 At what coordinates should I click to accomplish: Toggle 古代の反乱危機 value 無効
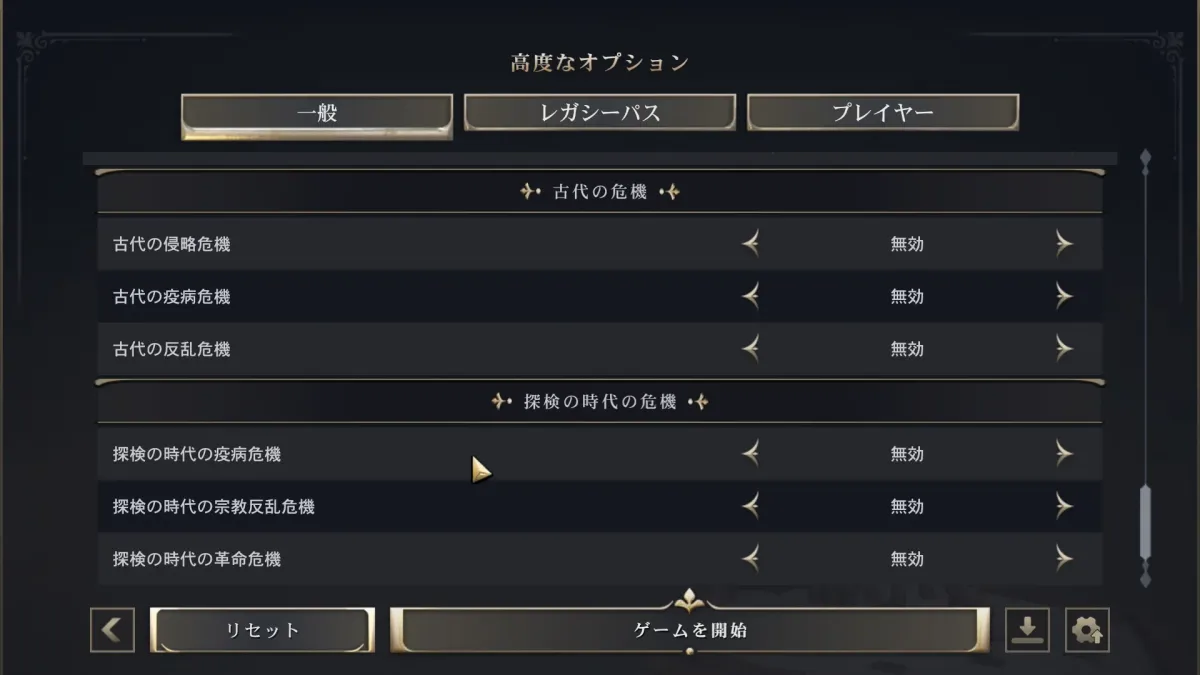(907, 349)
